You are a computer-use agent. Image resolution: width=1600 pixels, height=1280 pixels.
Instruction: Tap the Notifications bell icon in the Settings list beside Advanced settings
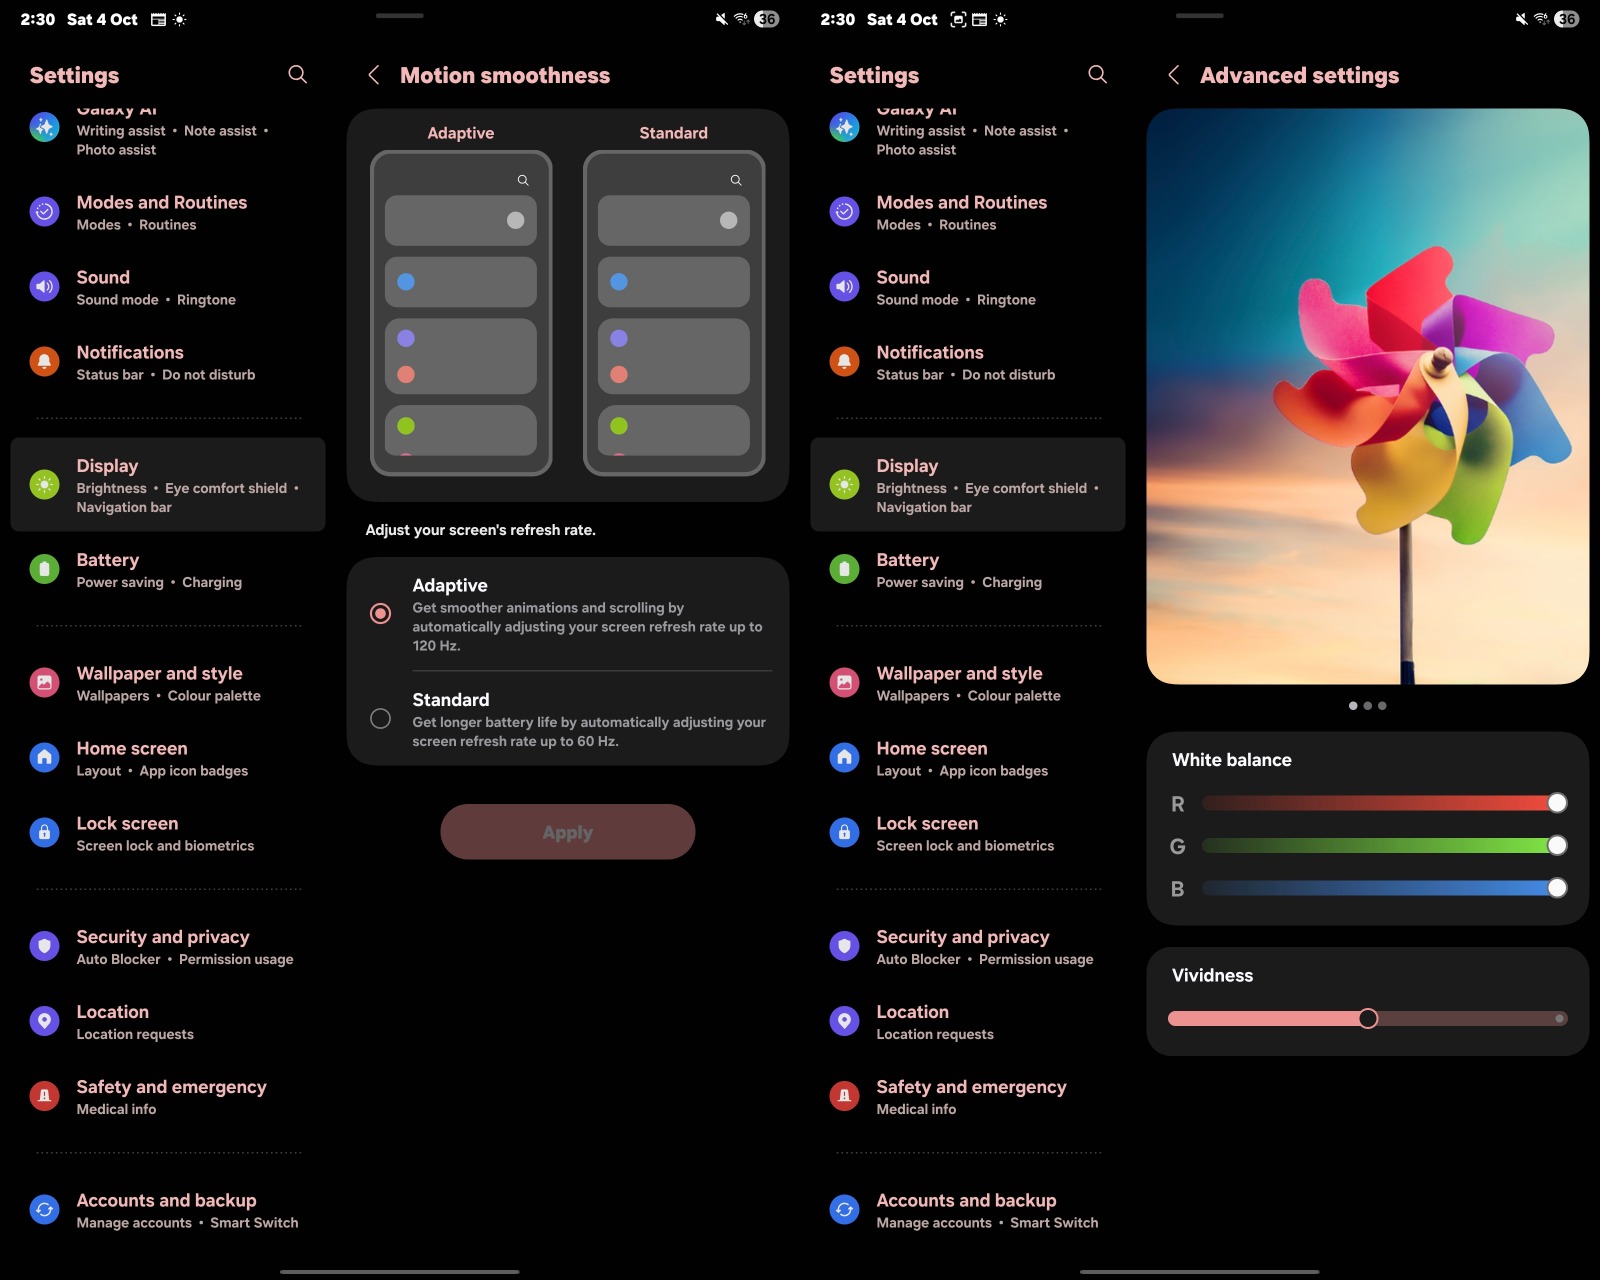844,362
